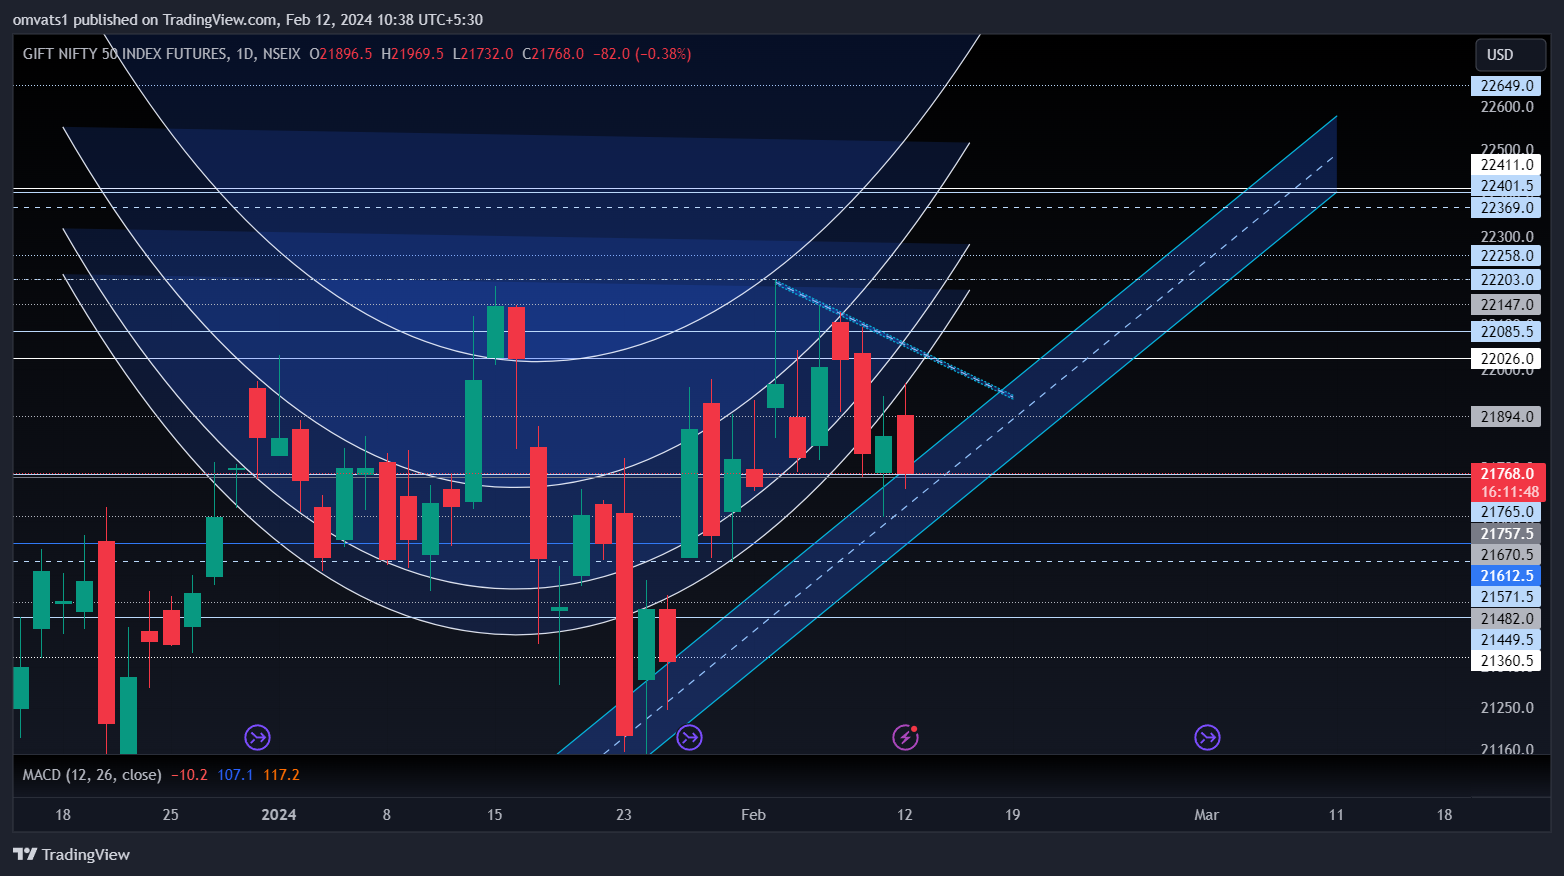This screenshot has width=1564, height=876.
Task: Click the USD currency button
Action: [x=1511, y=55]
